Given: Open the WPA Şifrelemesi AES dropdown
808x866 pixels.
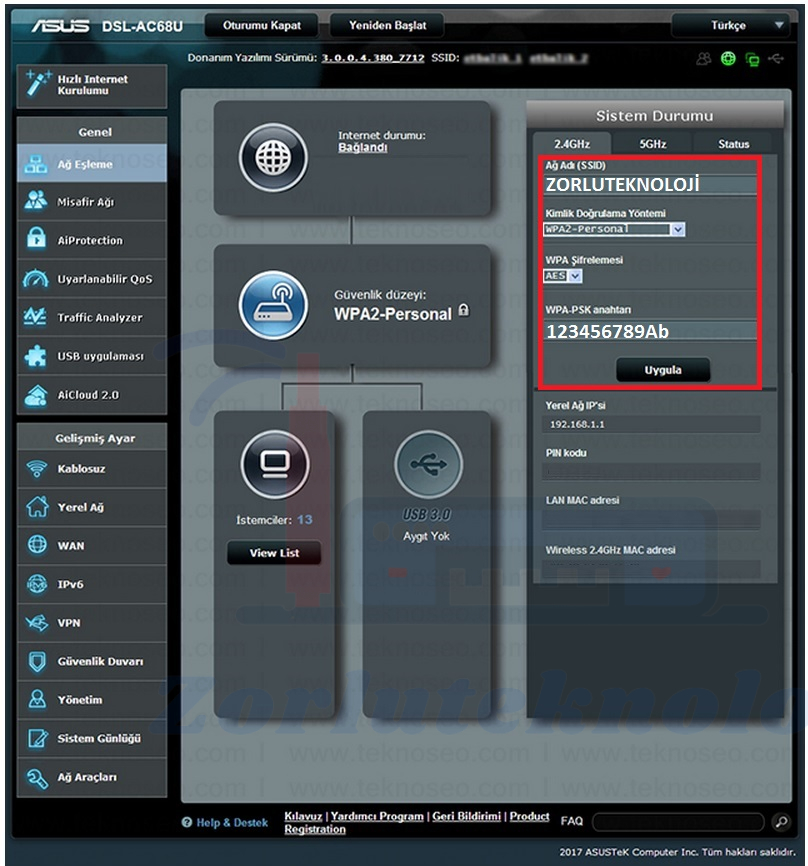Looking at the screenshot, I should 562,275.
